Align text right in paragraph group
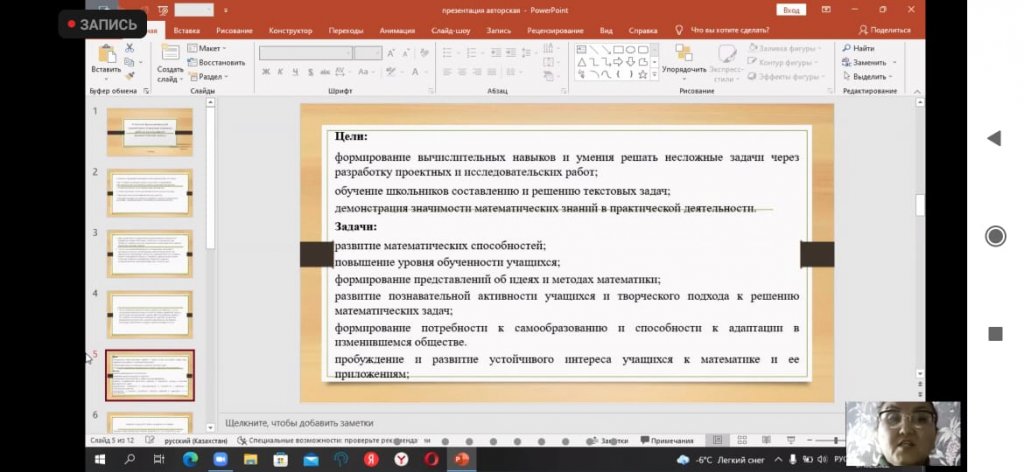This screenshot has height=472, width=1024. tap(477, 72)
